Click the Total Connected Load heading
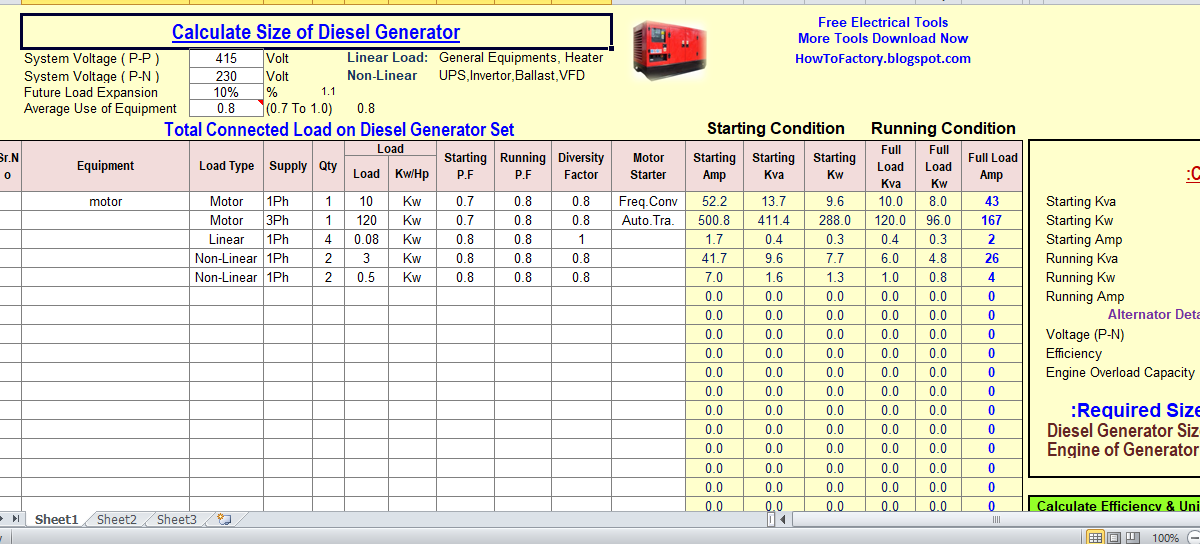Viewport: 1200px width, 544px height. point(339,129)
